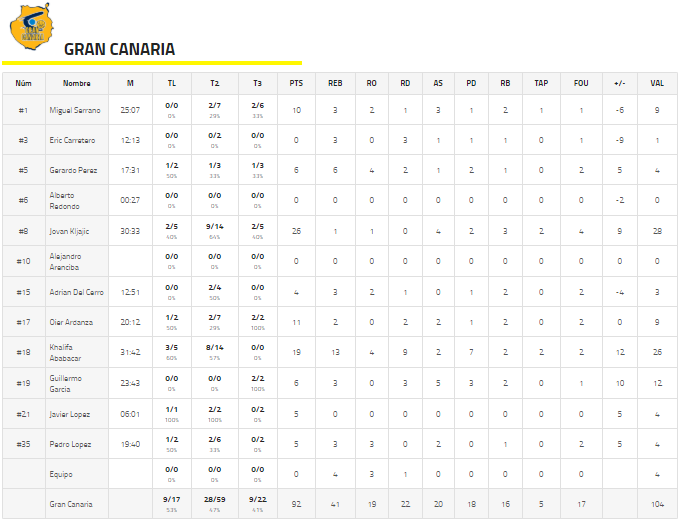Click the Nombre column header
The image size is (682, 520).
click(x=76, y=83)
